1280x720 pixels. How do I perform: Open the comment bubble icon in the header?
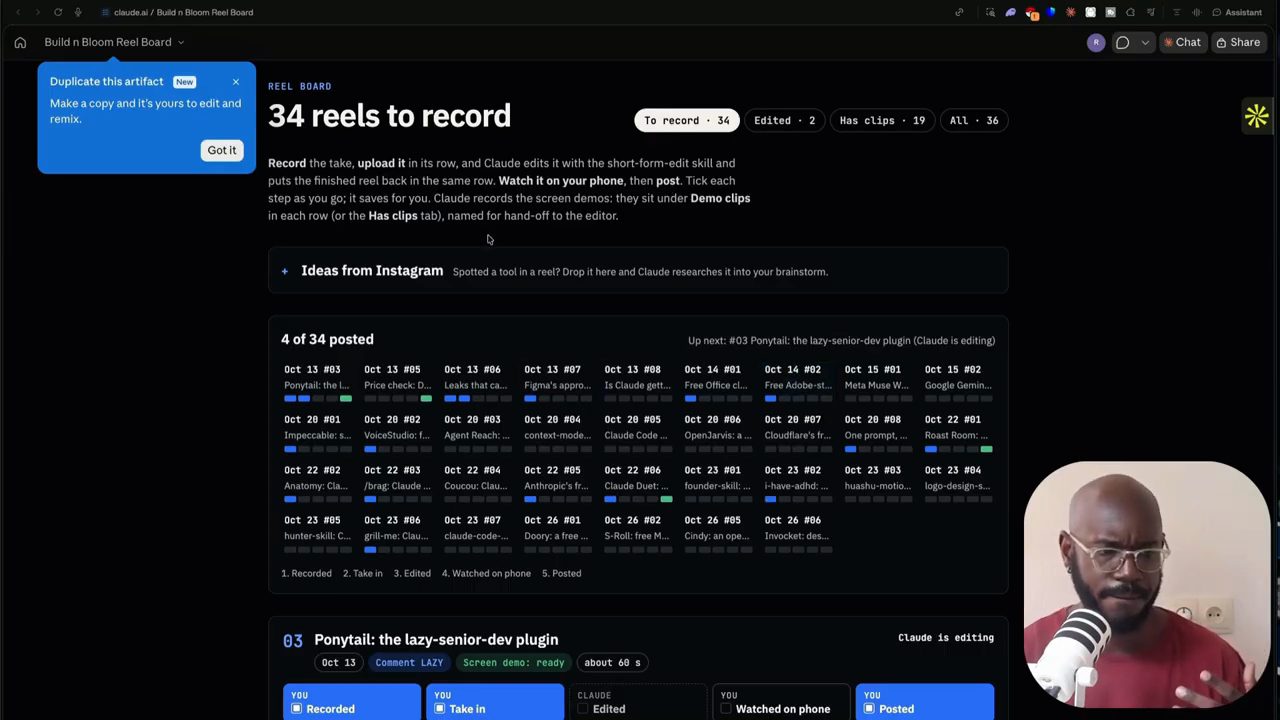click(x=1123, y=42)
